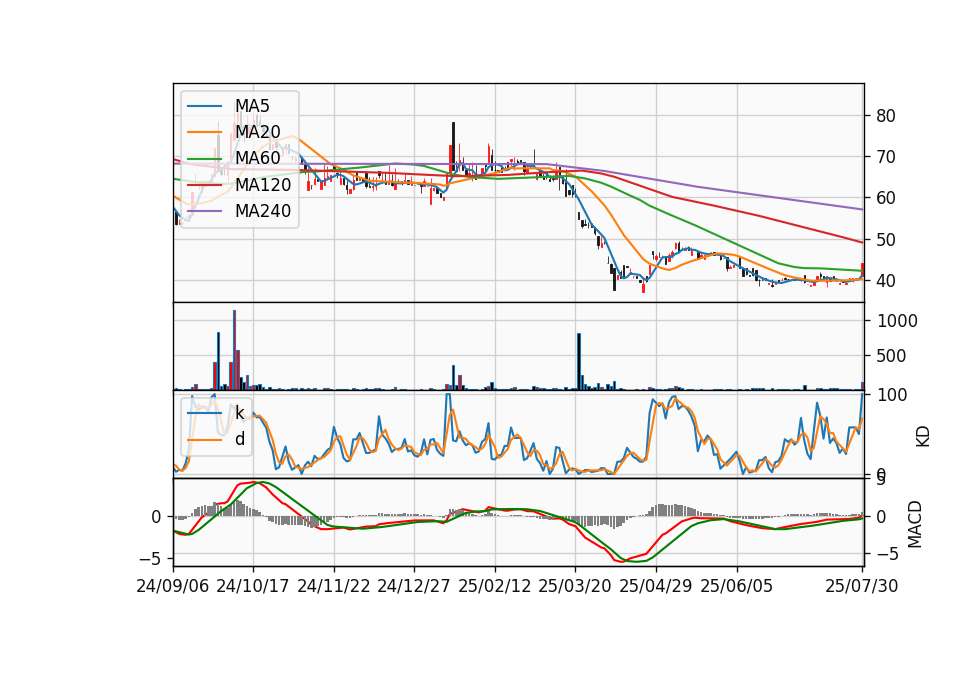Screen dimensions: 960x690
Task: Click the large volume bar at 25/03/20
Action: 579,361
